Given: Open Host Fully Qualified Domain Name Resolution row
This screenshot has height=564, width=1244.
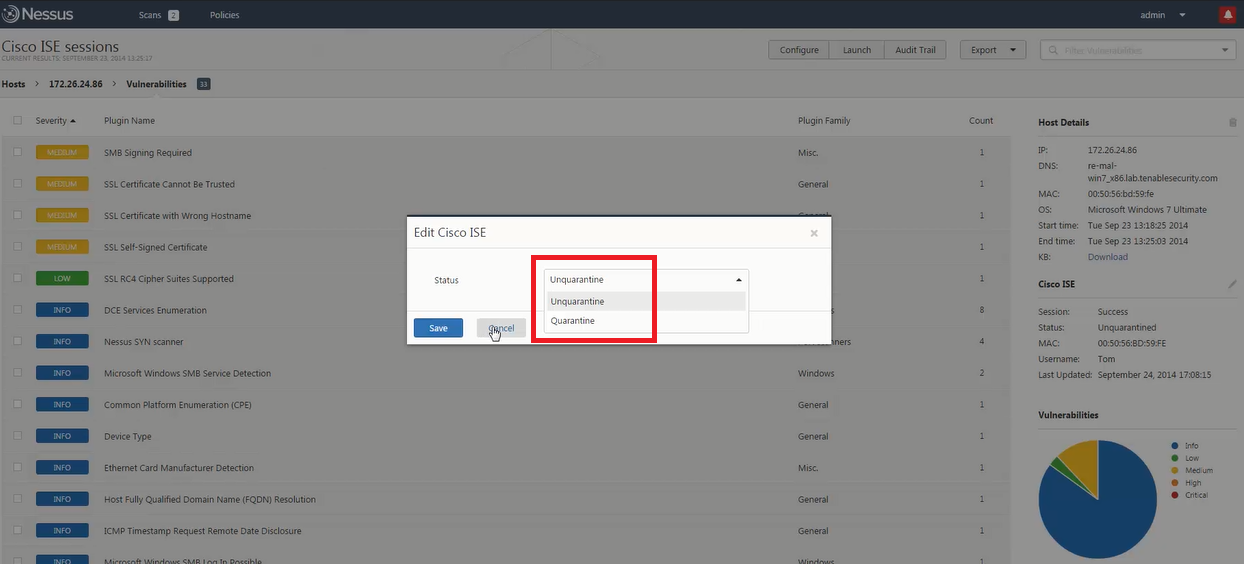Looking at the screenshot, I should point(504,499).
